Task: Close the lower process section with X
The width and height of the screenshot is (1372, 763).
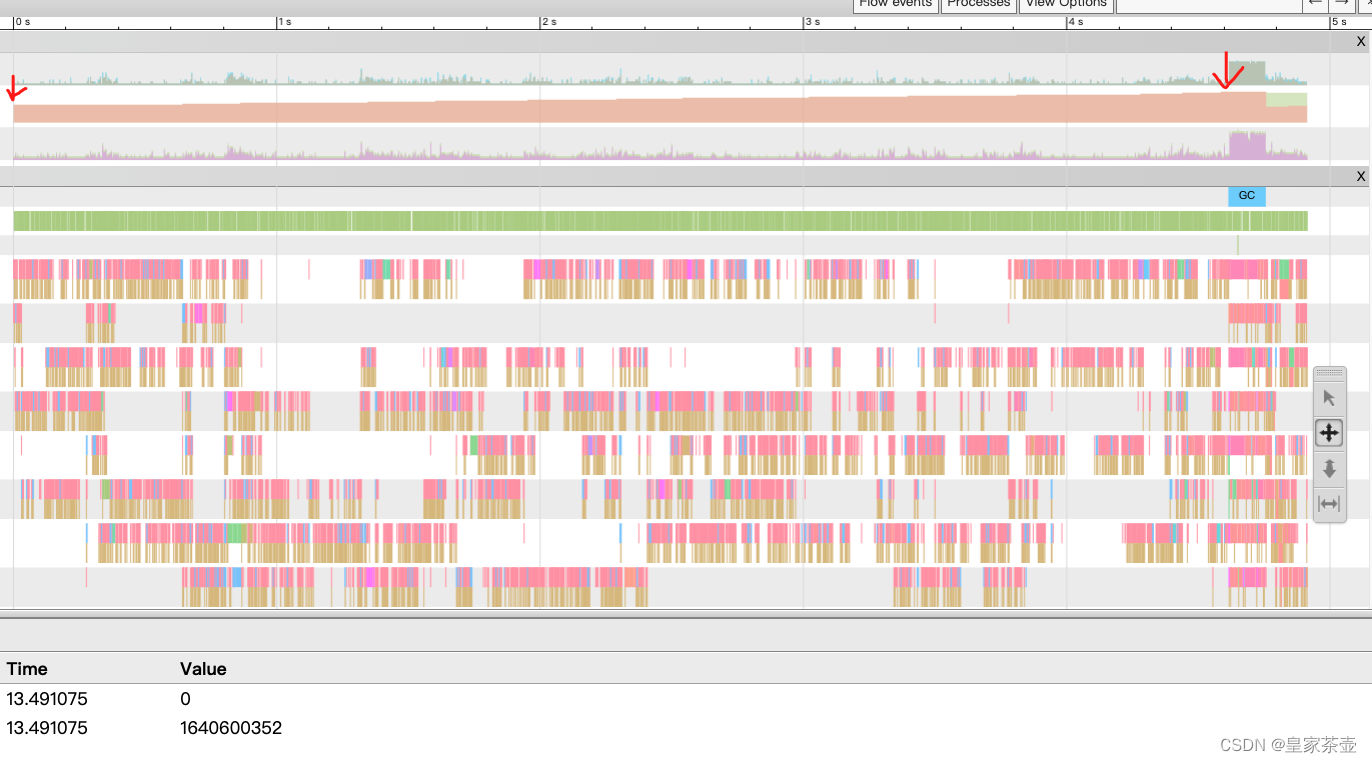Action: point(1360,176)
